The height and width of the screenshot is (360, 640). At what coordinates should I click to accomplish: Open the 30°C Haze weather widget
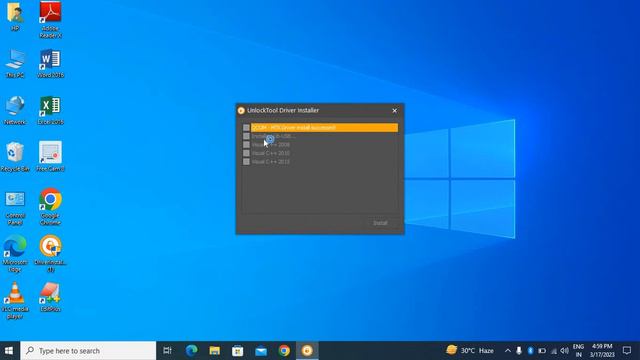point(470,351)
